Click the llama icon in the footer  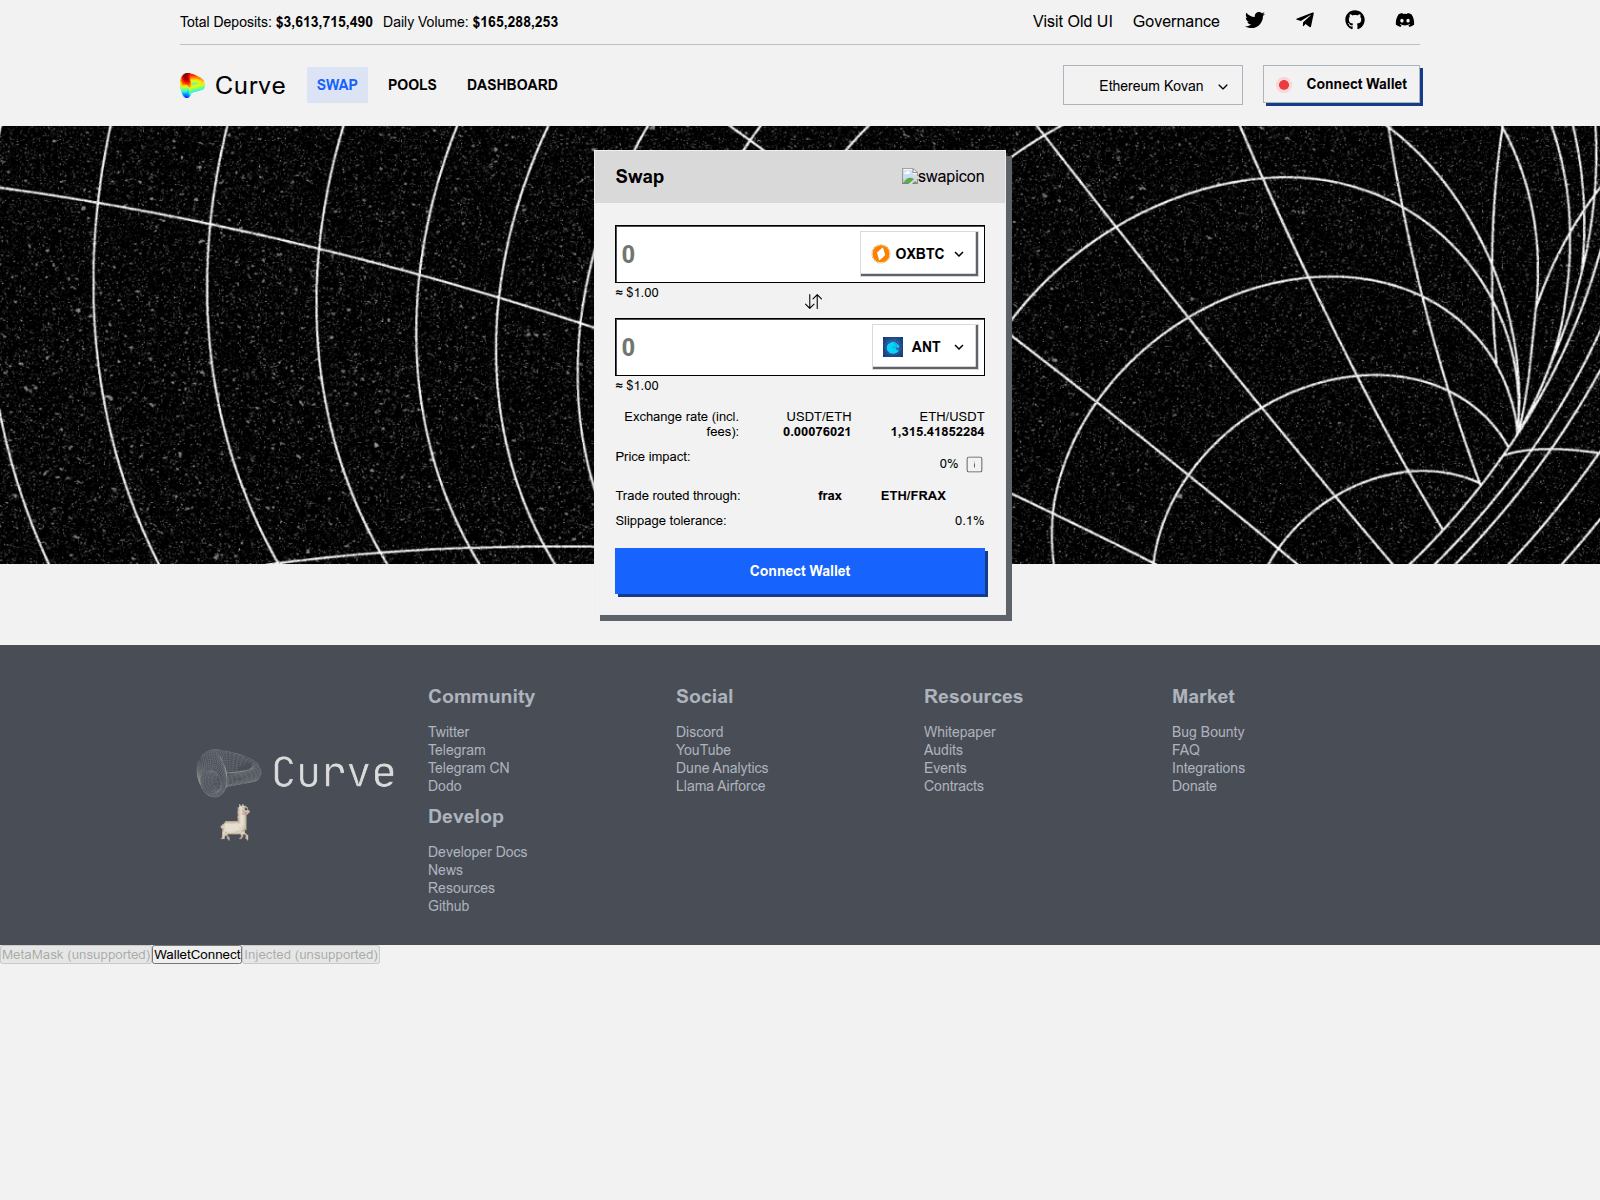(x=235, y=822)
